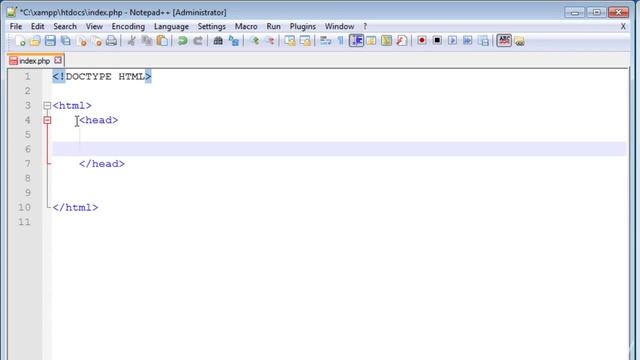Open the Replace dialog from the toolbar
The height and width of the screenshot is (360, 640).
coord(233,41)
